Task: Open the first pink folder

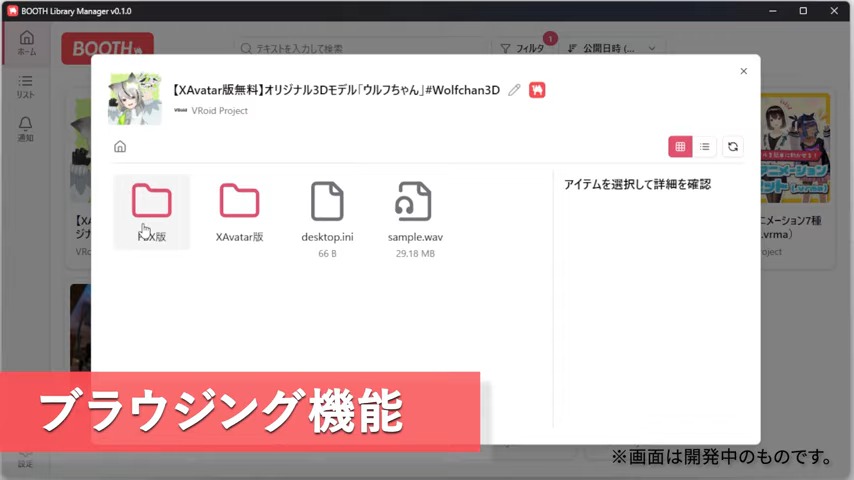Action: tap(151, 211)
